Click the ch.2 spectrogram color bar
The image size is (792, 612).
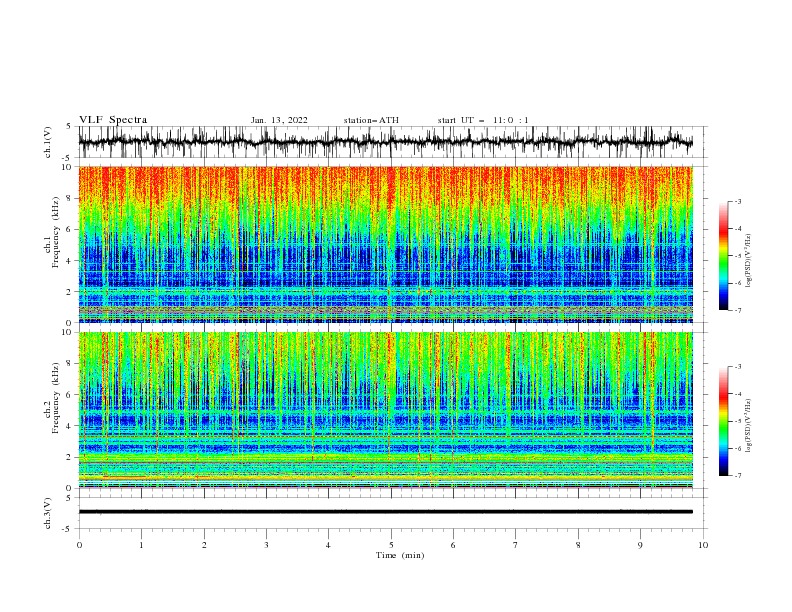point(723,421)
